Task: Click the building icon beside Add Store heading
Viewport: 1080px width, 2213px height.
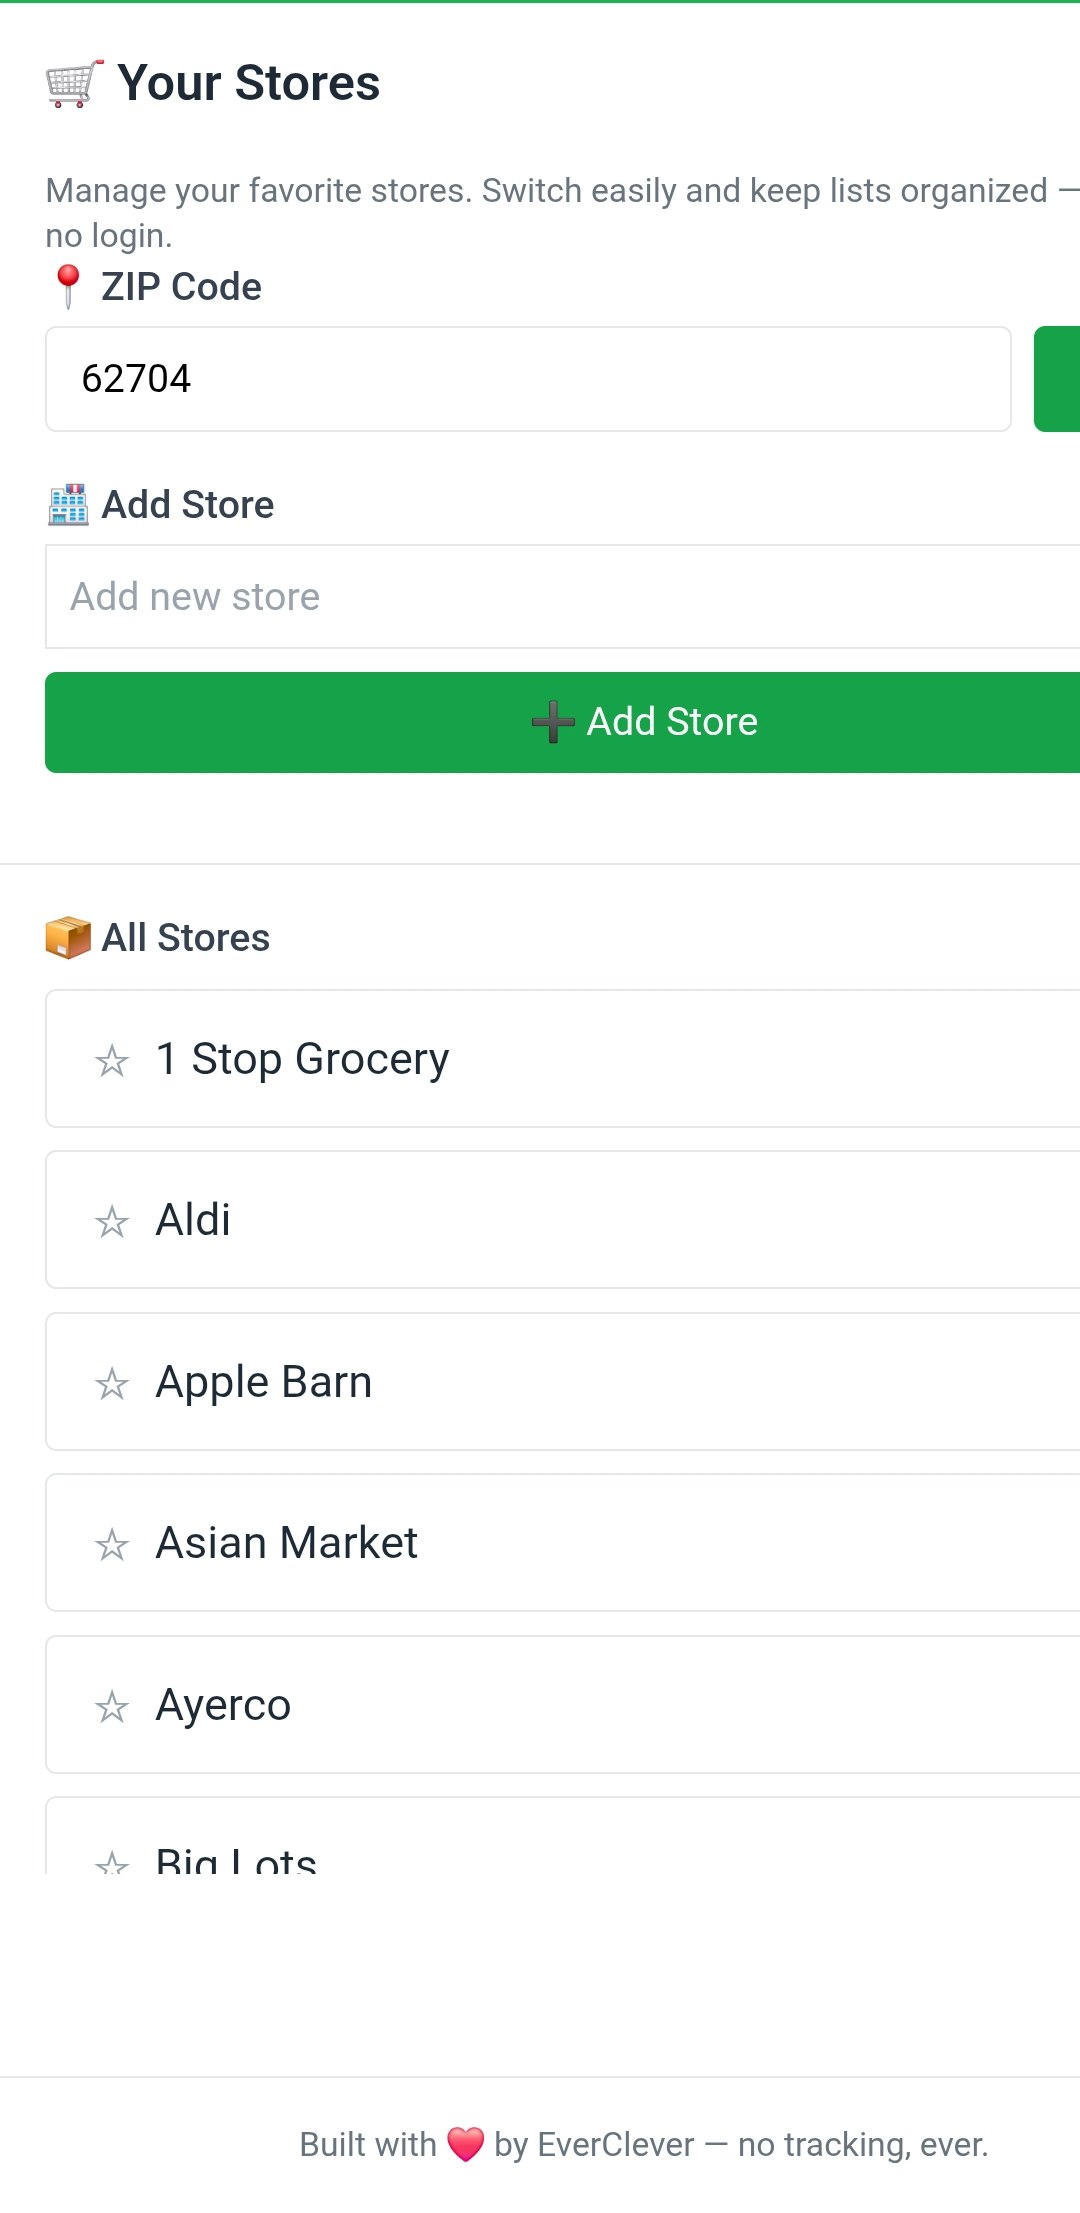Action: point(68,504)
